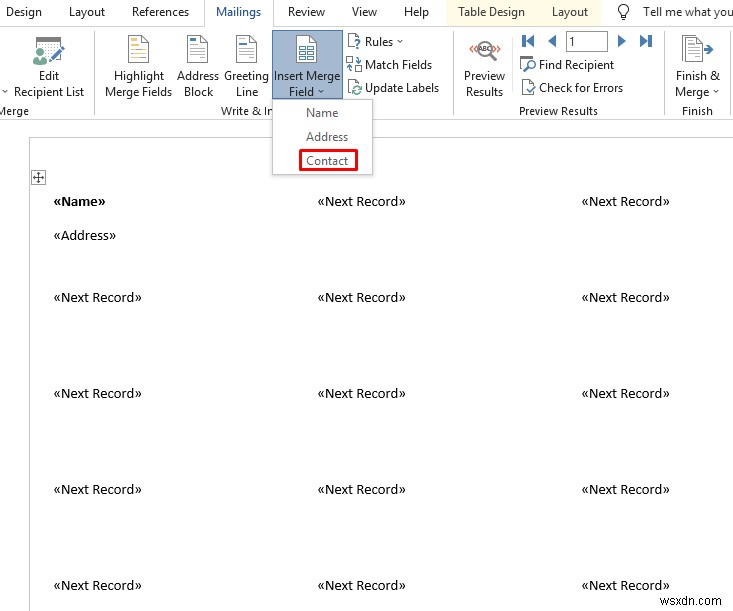
Task: Switch to Review tab
Action: pos(306,12)
